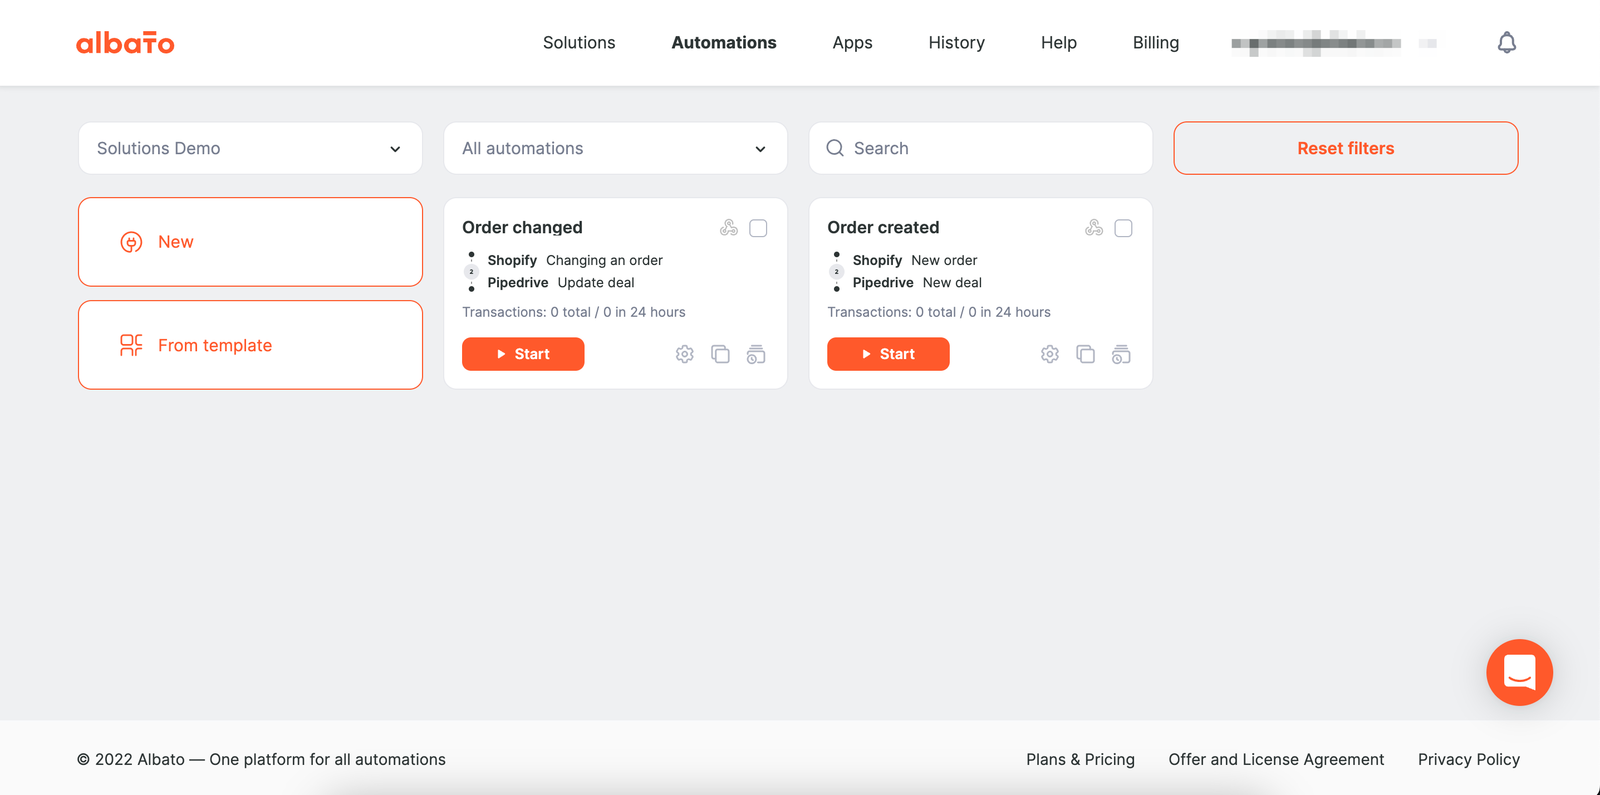Open Plans & Pricing link

[1080, 759]
